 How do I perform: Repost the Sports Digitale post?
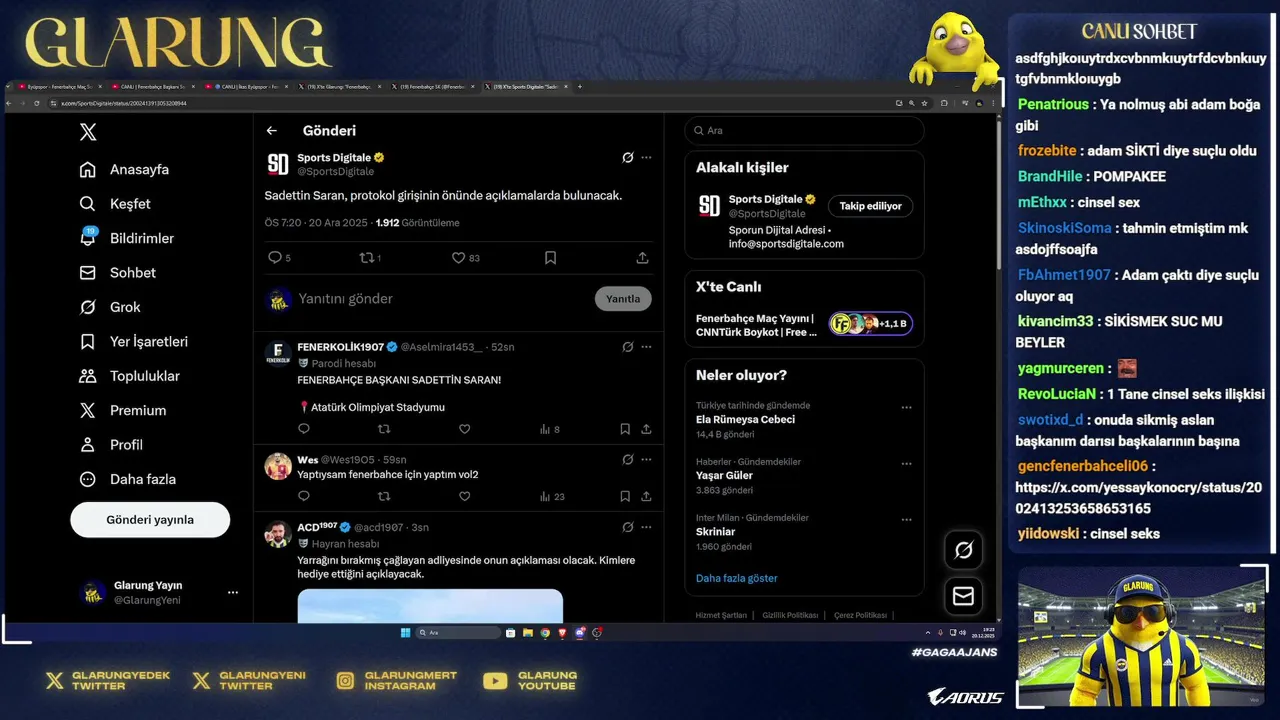366,258
